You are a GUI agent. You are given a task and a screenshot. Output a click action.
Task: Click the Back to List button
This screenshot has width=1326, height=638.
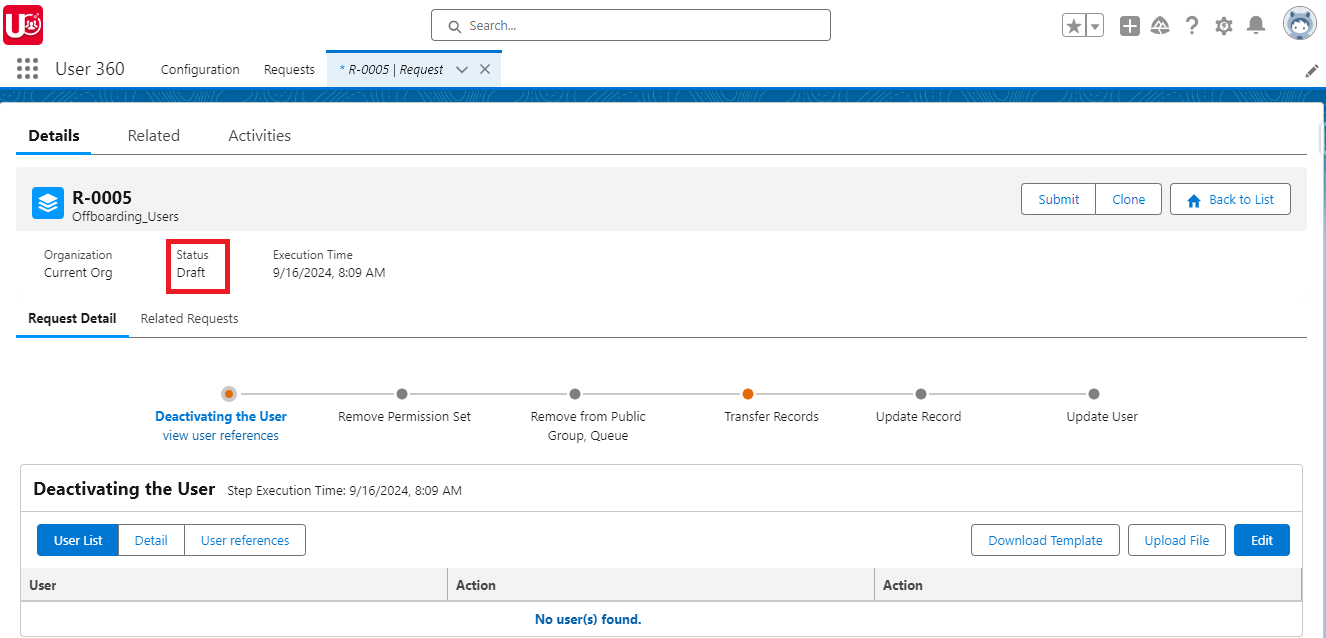(1230, 199)
